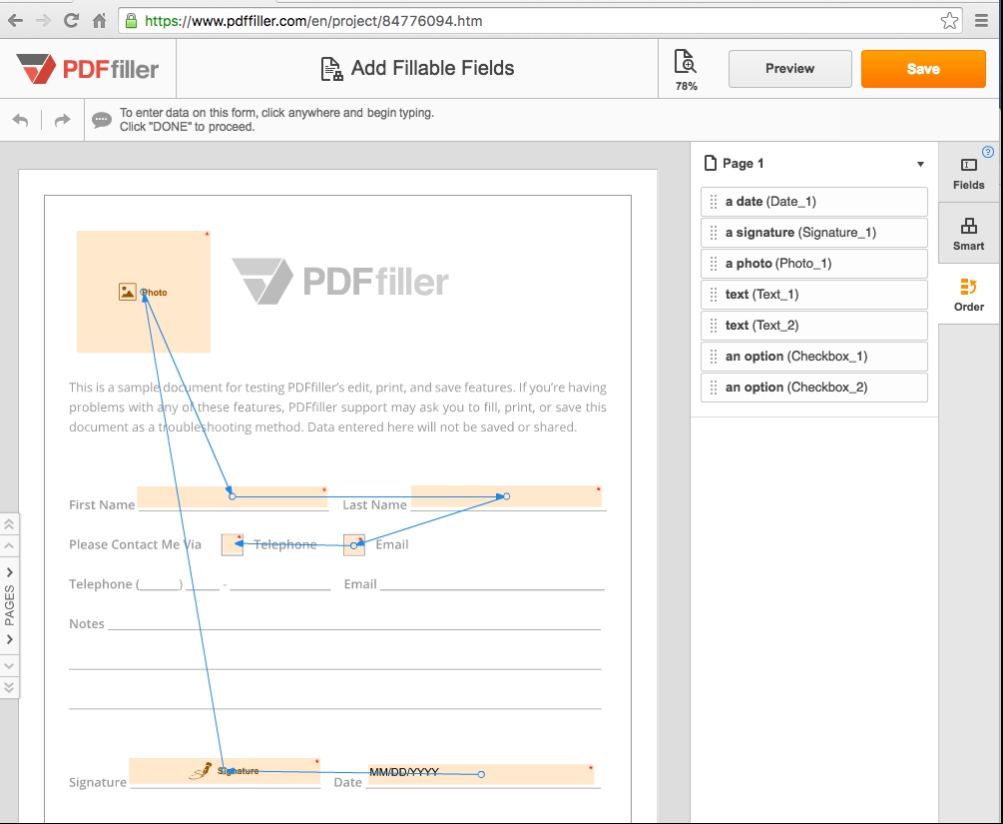Viewport: 1003px width, 824px height.
Task: Click the PDFfiller logo in the header
Action: point(88,68)
